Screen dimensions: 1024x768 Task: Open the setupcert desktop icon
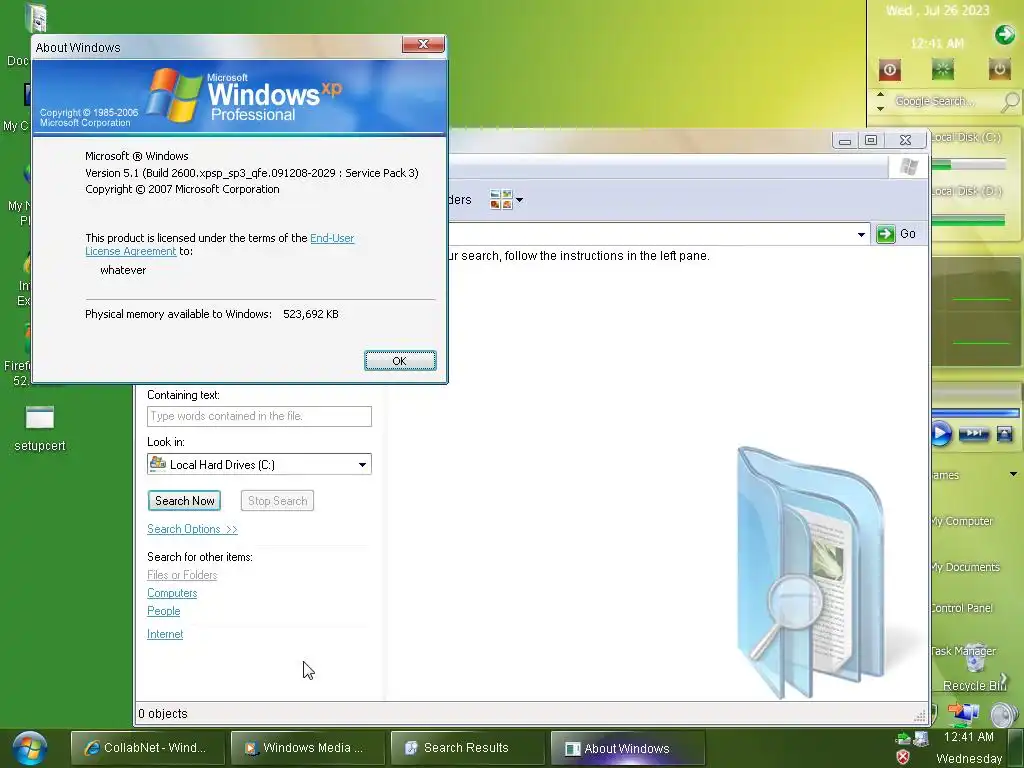(40, 428)
